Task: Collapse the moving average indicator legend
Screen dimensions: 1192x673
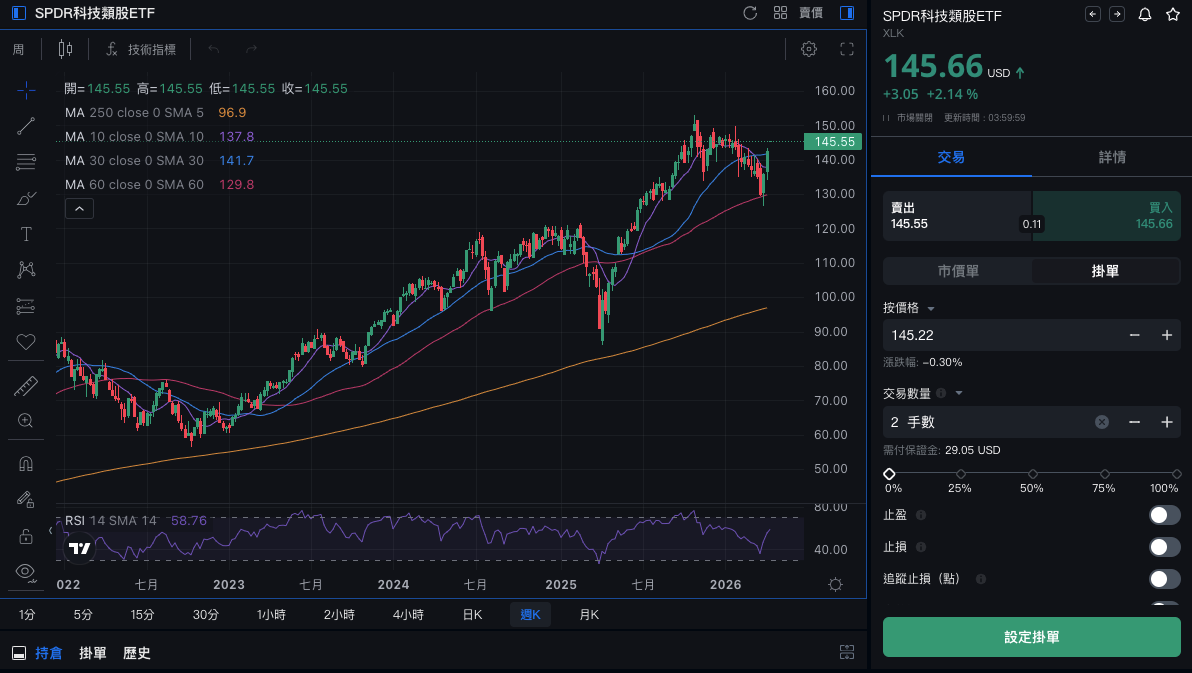Action: pyautogui.click(x=79, y=208)
